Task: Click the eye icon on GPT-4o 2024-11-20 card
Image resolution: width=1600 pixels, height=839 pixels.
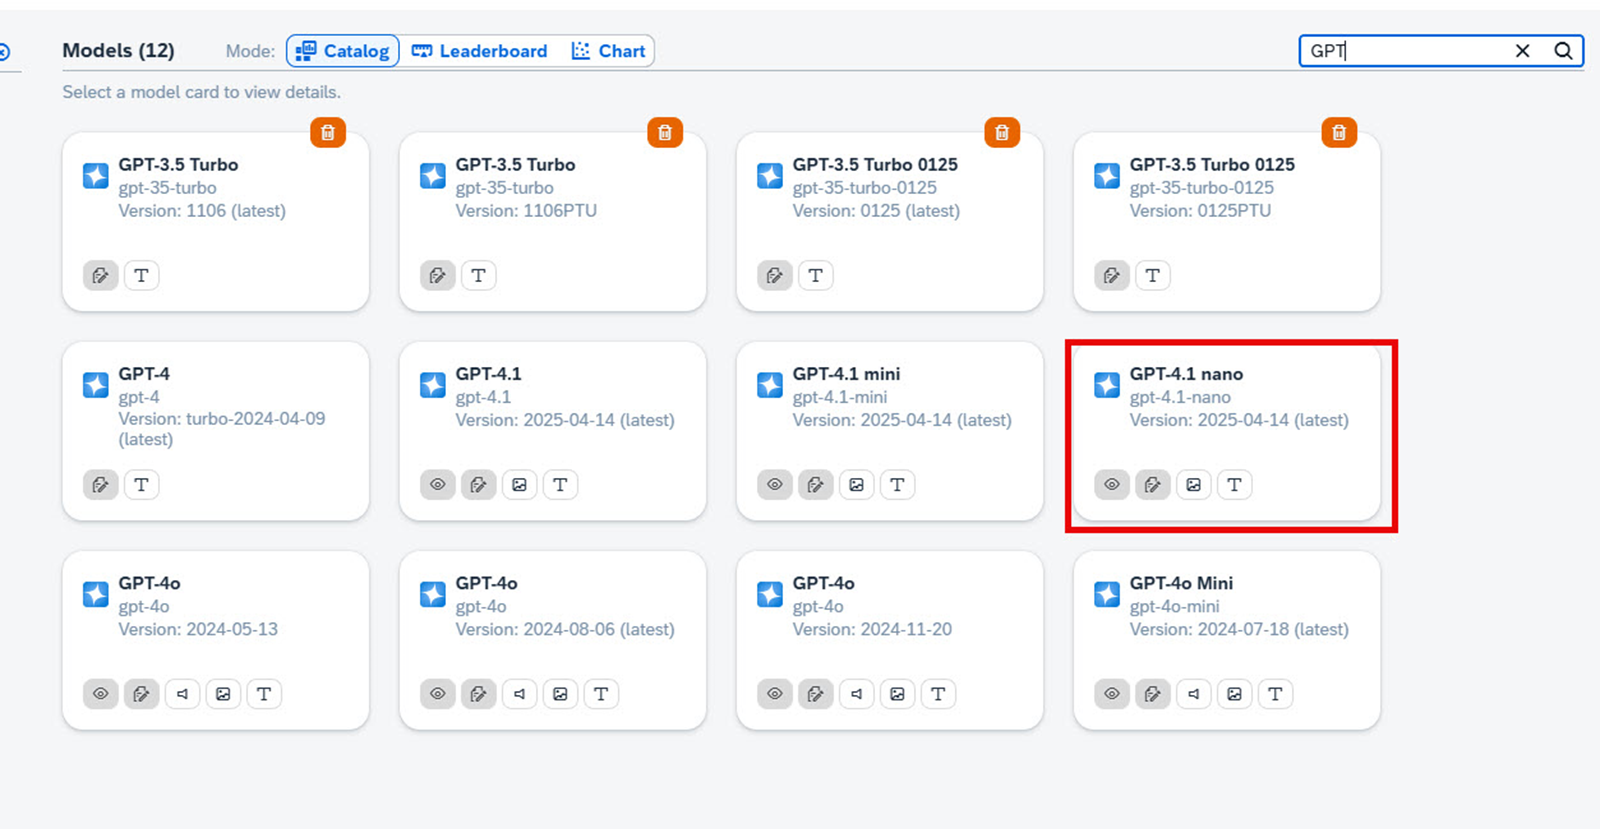Action: tap(774, 694)
